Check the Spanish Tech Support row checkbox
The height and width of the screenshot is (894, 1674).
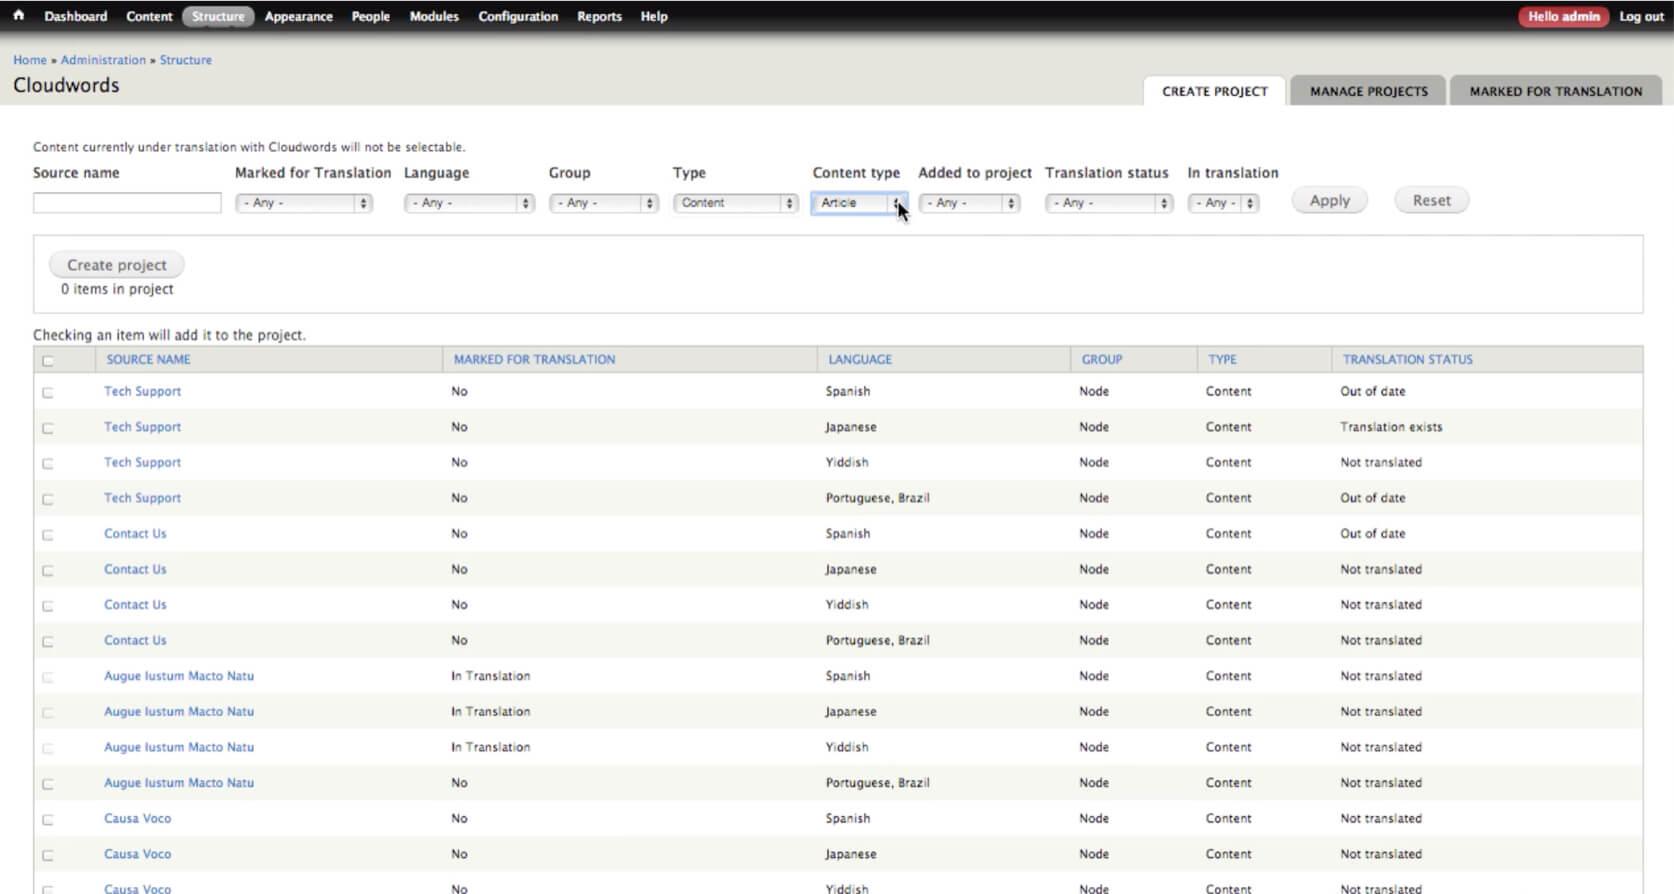(x=48, y=393)
